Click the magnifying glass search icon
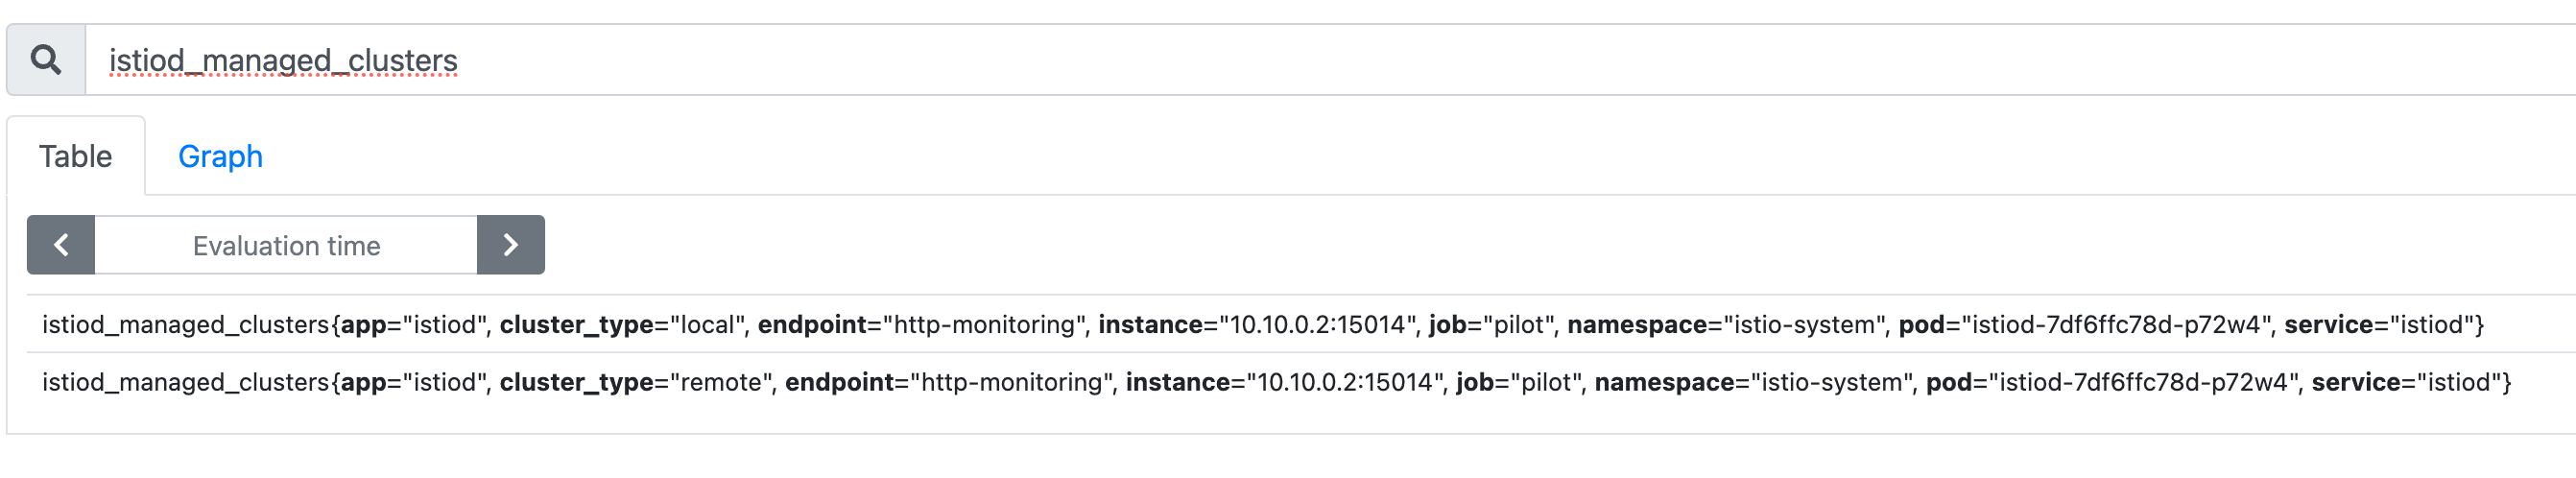The image size is (2576, 478). tap(46, 60)
